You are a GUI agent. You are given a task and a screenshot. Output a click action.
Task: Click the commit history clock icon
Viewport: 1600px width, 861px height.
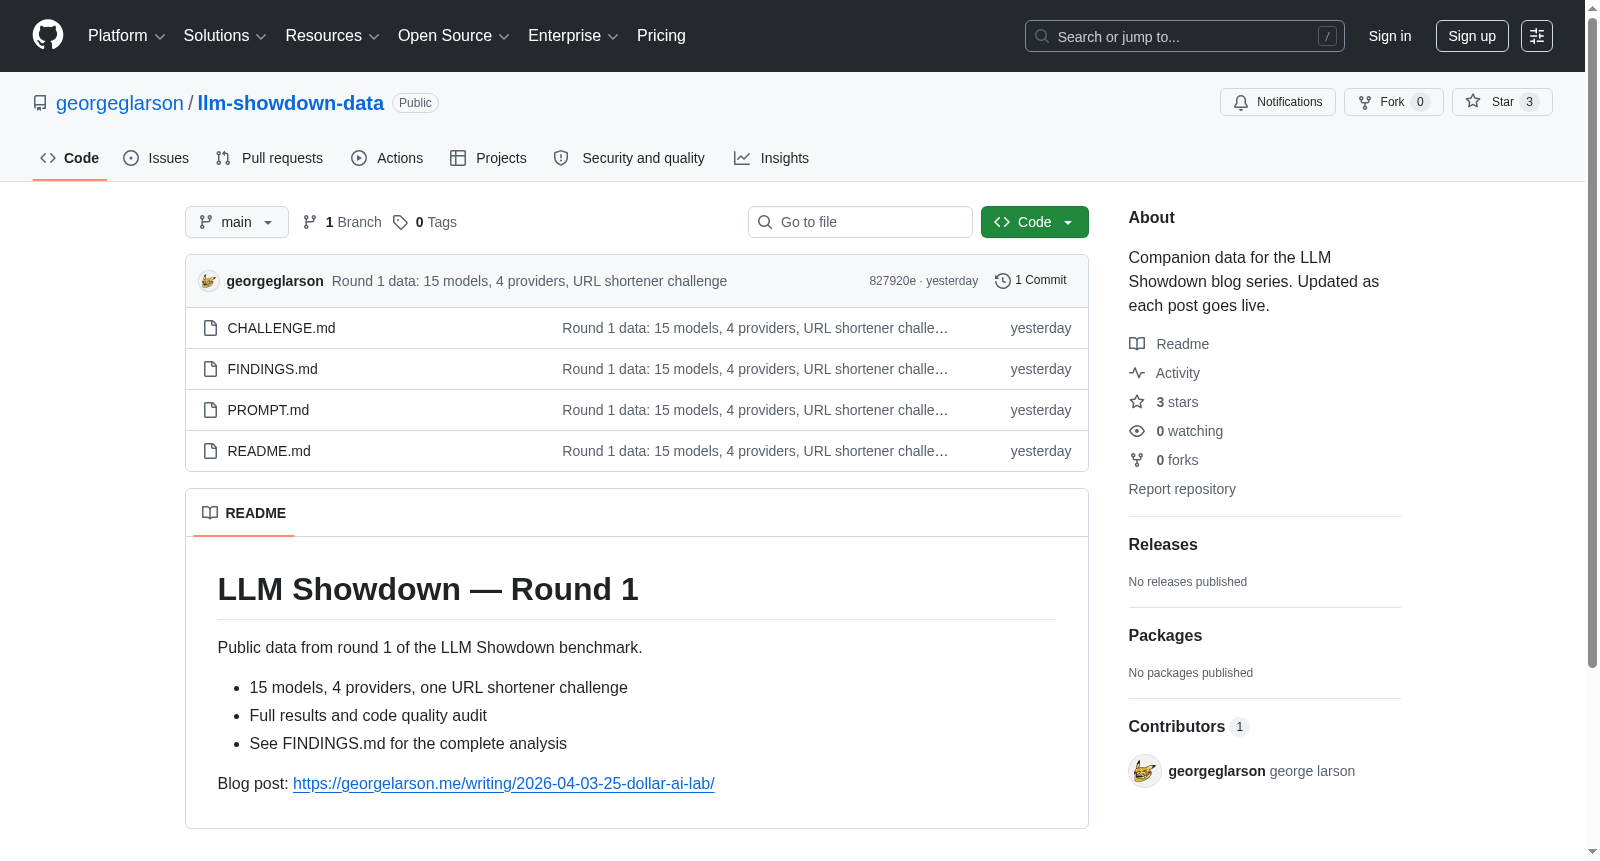point(1003,281)
